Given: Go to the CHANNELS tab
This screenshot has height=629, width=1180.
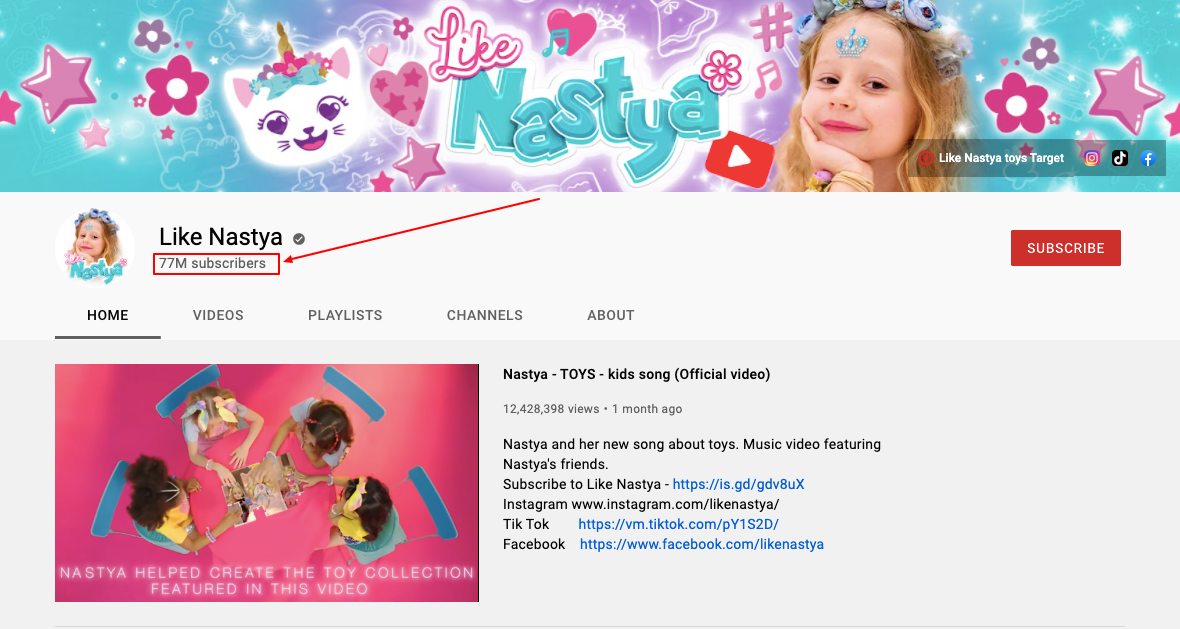Looking at the screenshot, I should (485, 315).
